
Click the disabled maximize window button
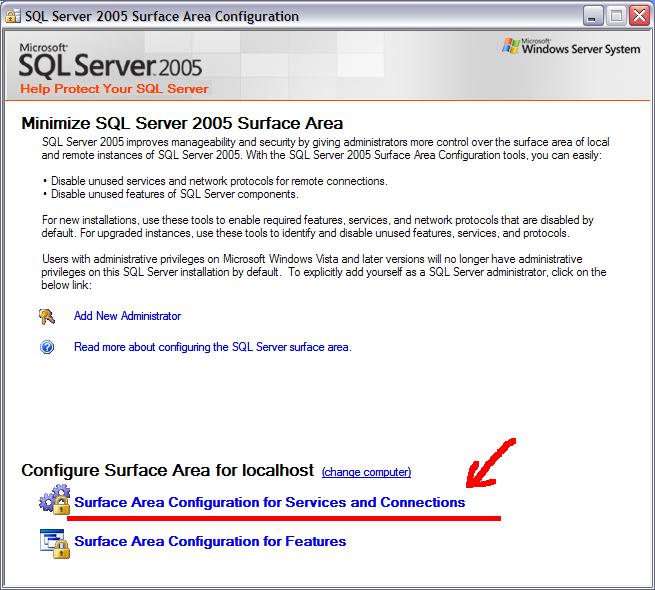[616, 16]
